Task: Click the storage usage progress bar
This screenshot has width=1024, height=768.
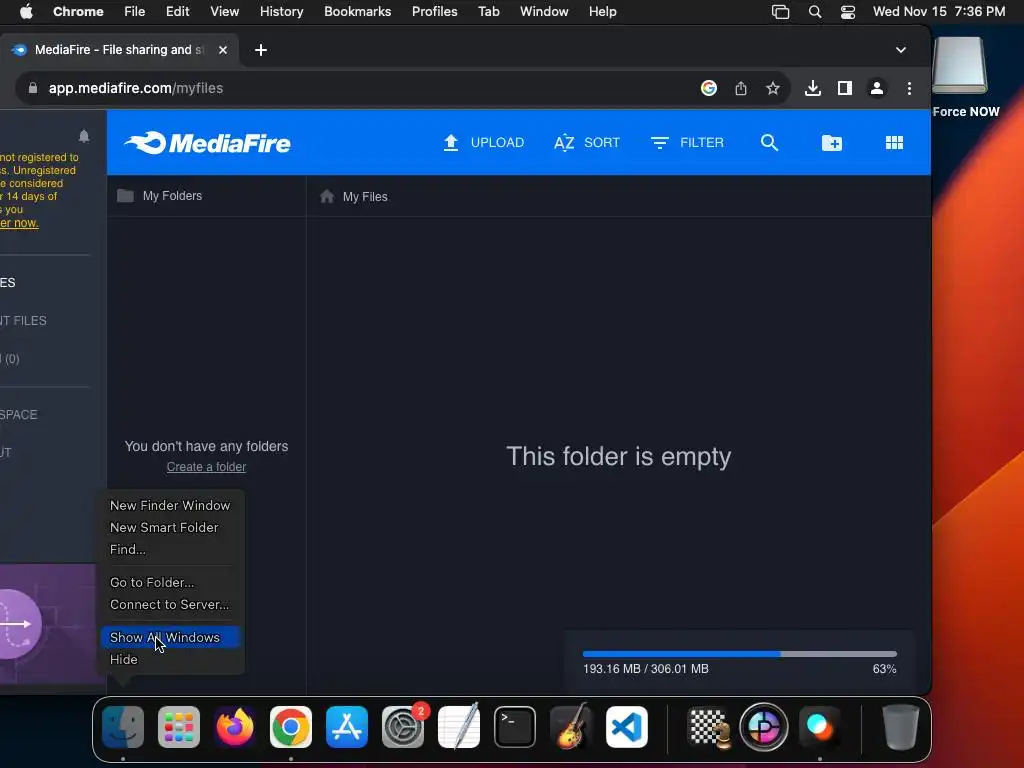Action: pos(739,654)
